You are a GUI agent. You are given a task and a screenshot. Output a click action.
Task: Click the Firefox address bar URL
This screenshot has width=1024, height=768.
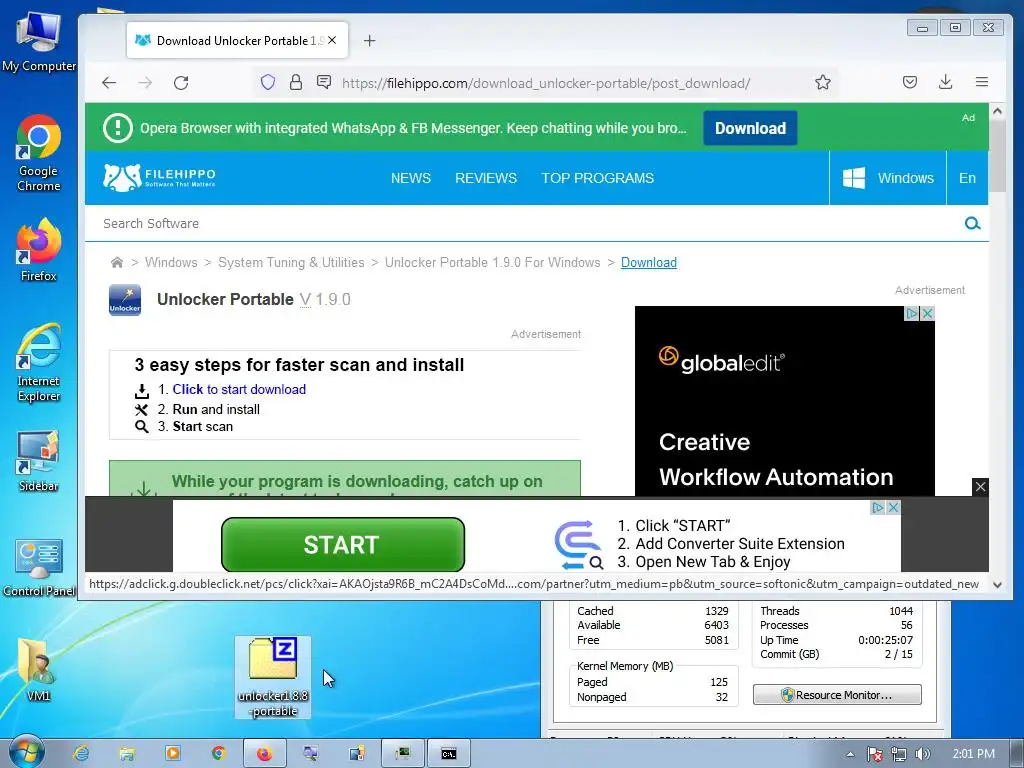pyautogui.click(x=545, y=83)
